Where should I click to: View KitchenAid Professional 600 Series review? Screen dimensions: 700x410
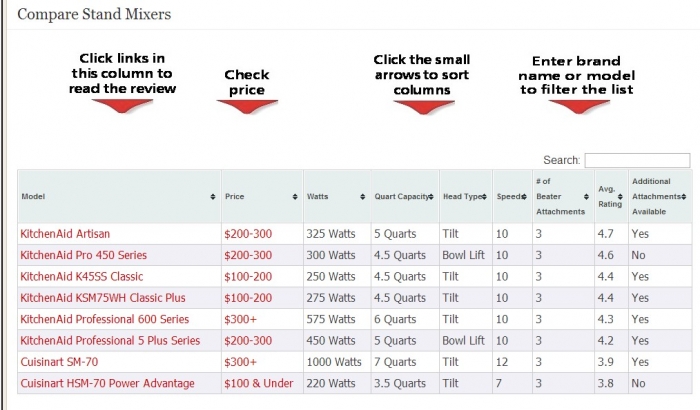coord(104,319)
